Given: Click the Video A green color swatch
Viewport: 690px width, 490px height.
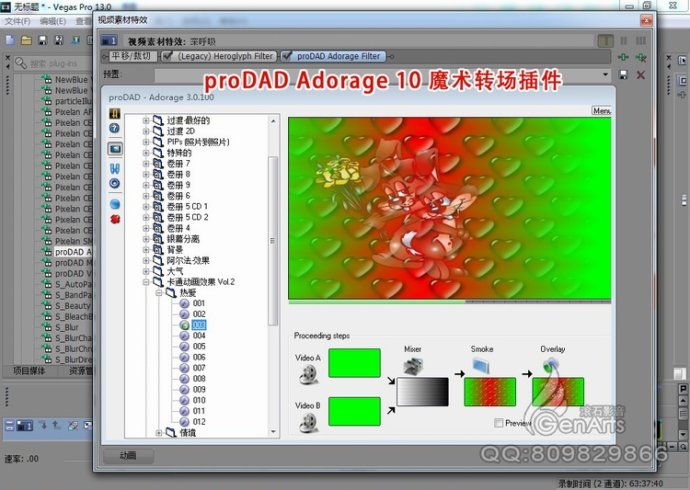Looking at the screenshot, I should [x=354, y=363].
